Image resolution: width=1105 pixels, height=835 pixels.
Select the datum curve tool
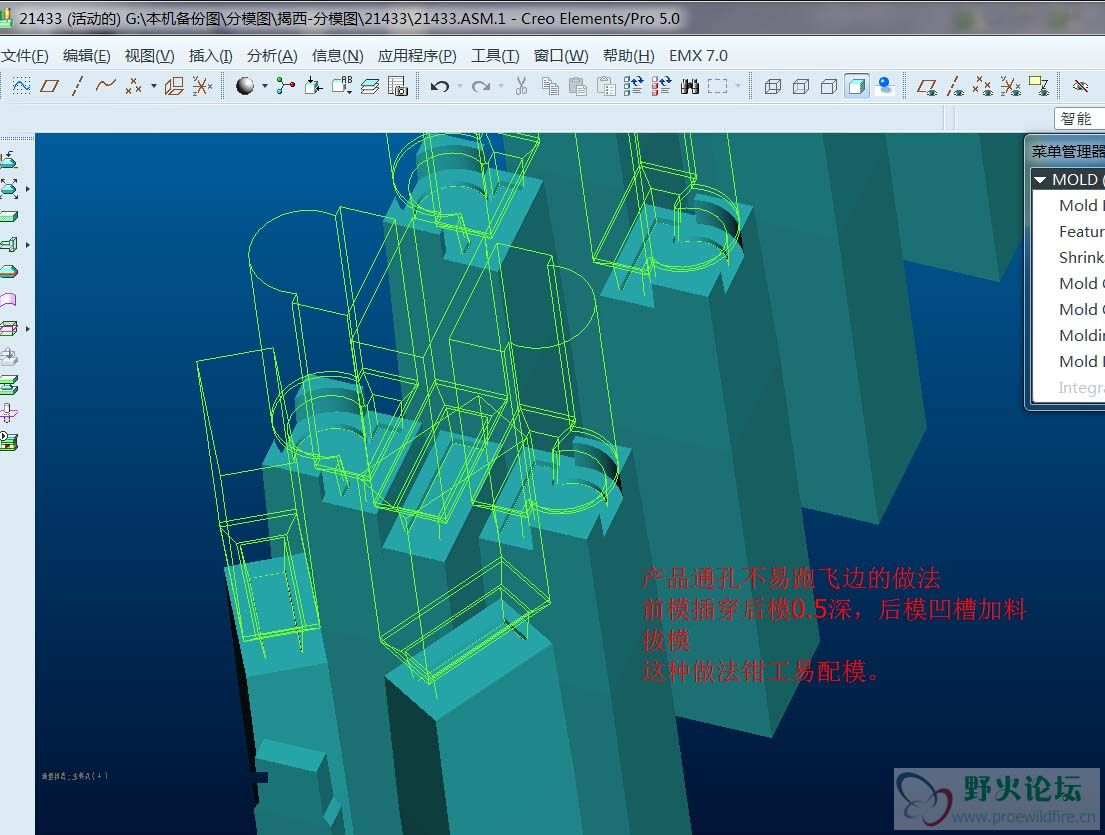[x=106, y=86]
